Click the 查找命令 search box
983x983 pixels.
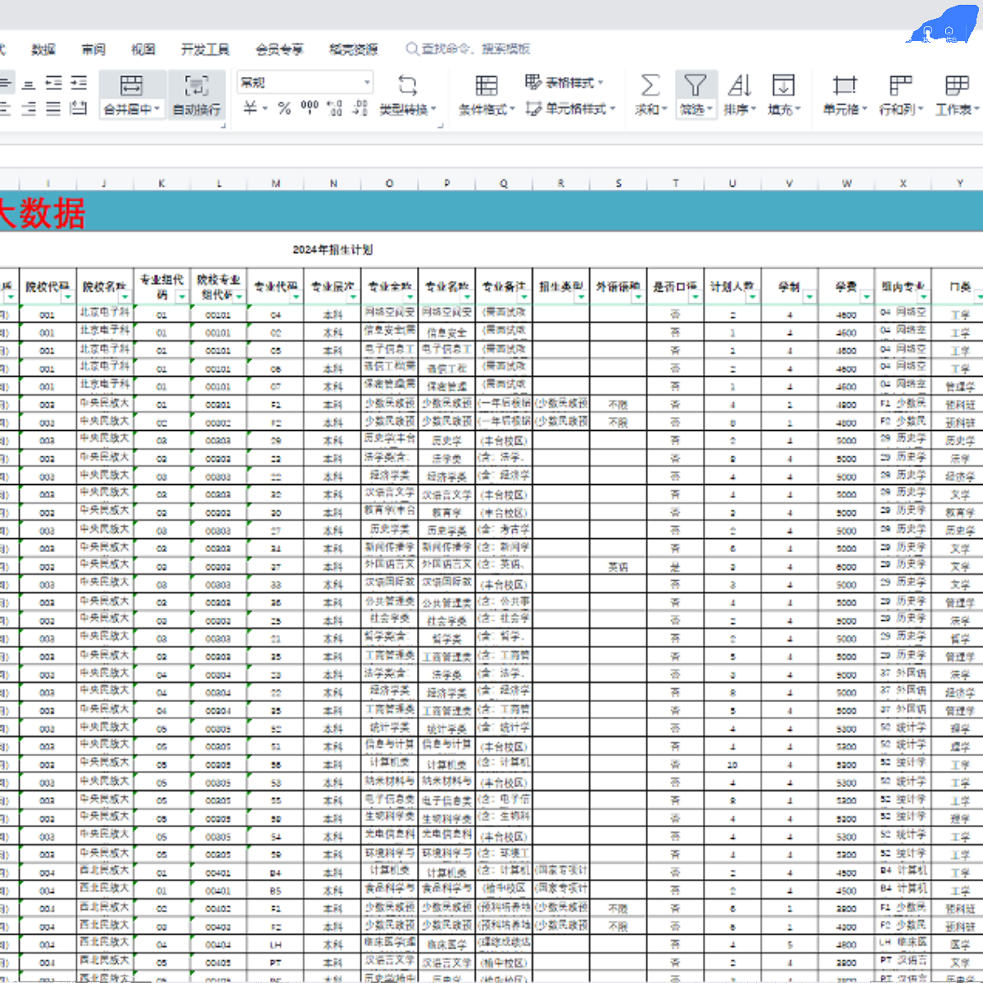coord(468,49)
